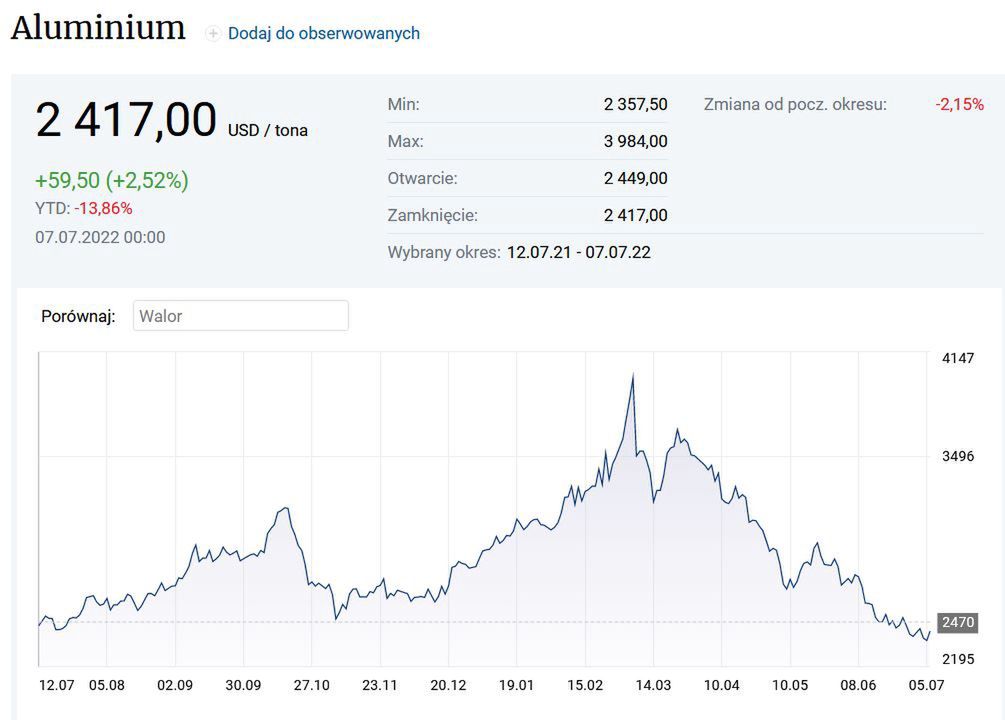Open the Dodaj do obserwowanych link

(324, 33)
